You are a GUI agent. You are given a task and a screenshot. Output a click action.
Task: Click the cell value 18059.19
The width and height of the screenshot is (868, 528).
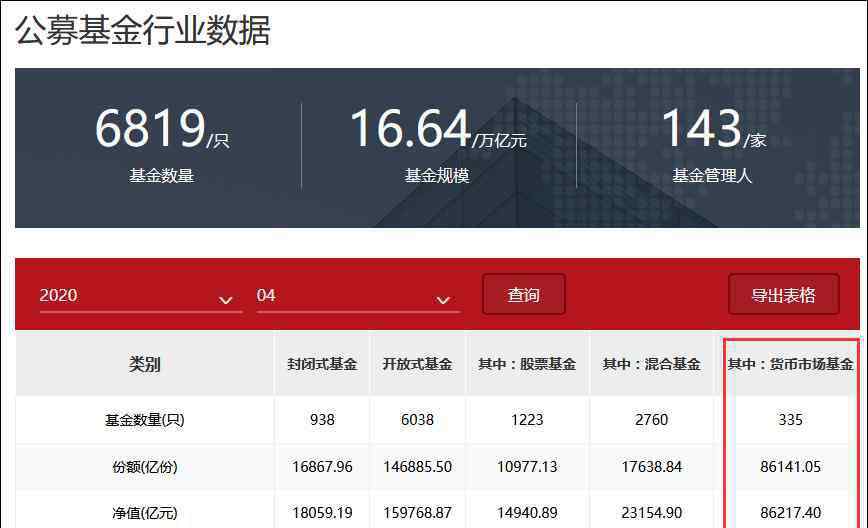click(322, 513)
